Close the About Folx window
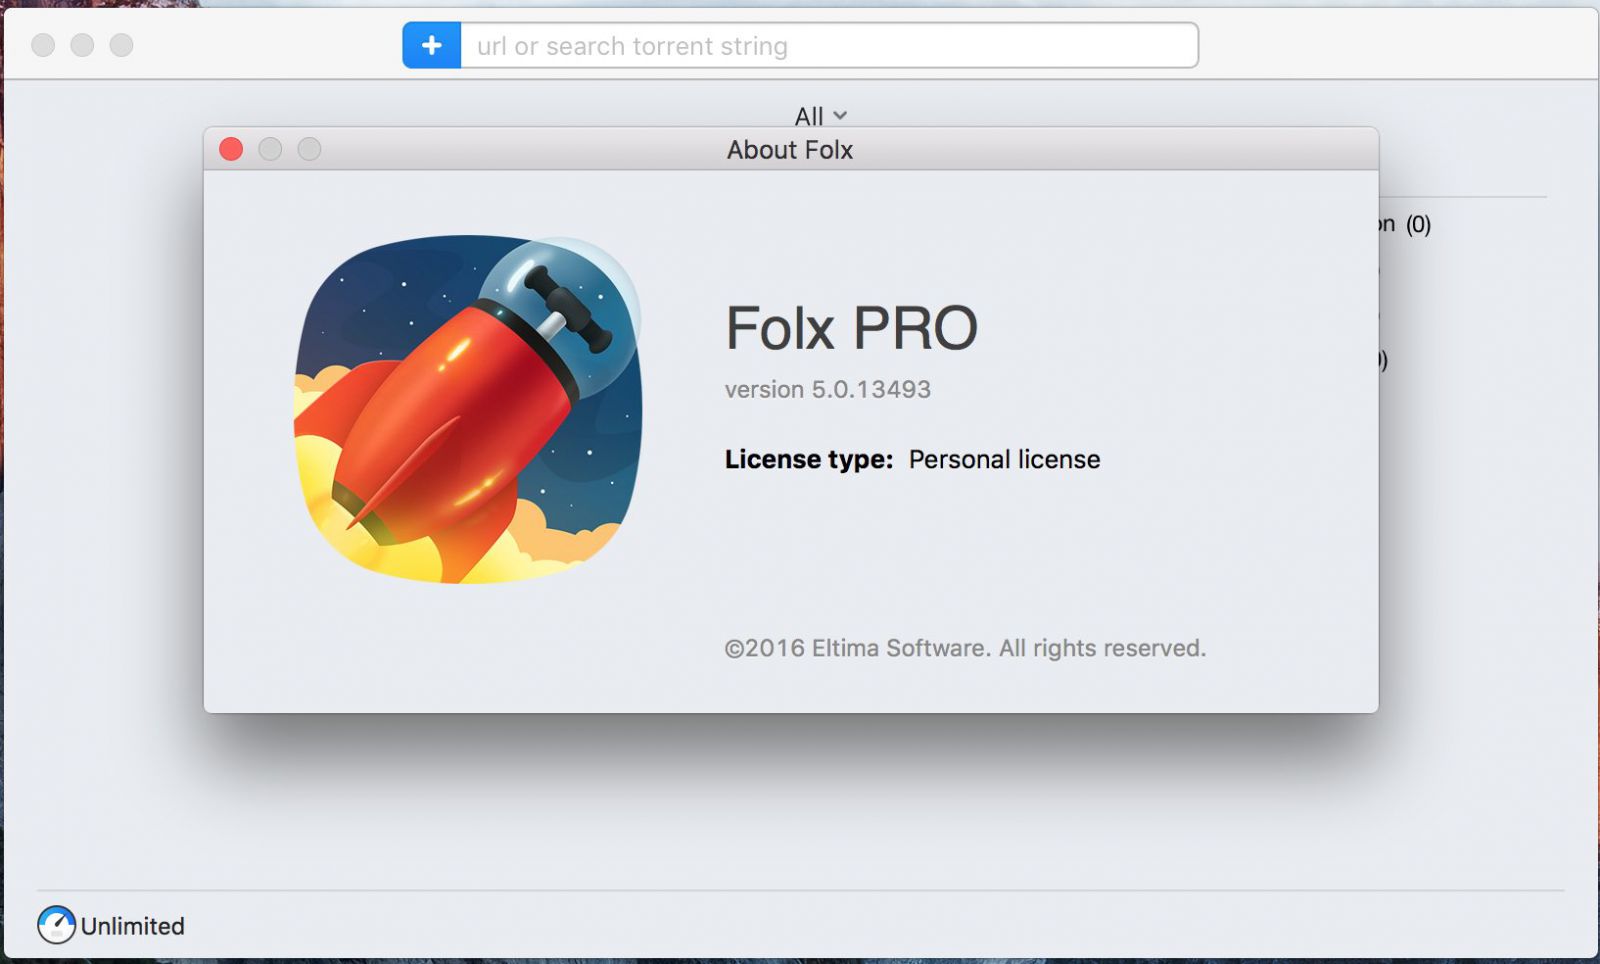Screen dimensions: 1600x964 [x=231, y=149]
